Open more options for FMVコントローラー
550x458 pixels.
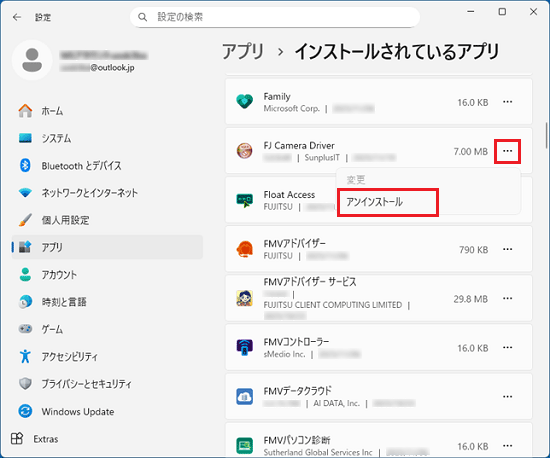coord(508,348)
